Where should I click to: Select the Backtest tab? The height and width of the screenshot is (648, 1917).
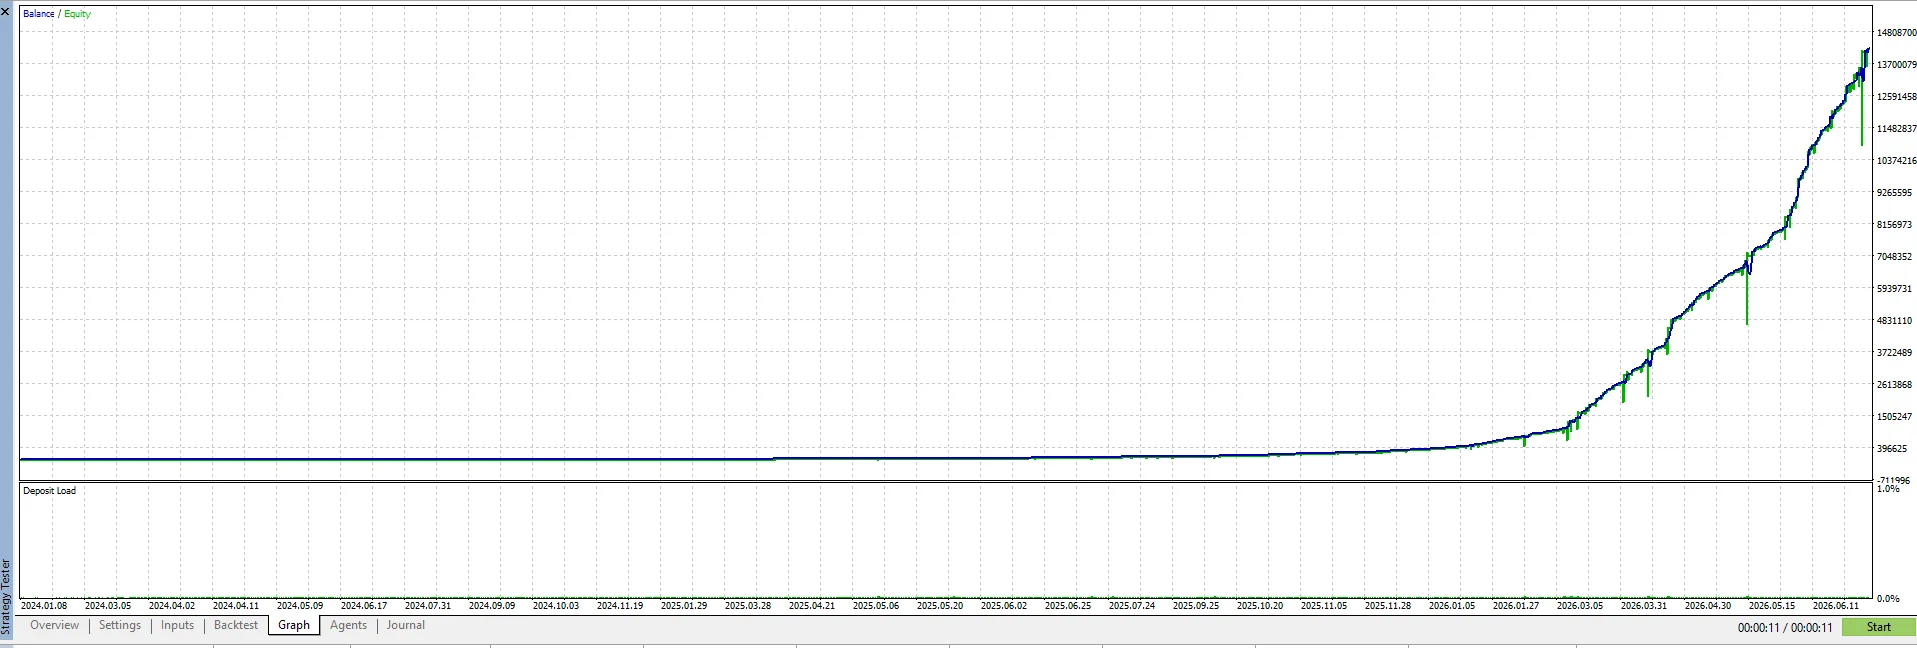point(236,625)
